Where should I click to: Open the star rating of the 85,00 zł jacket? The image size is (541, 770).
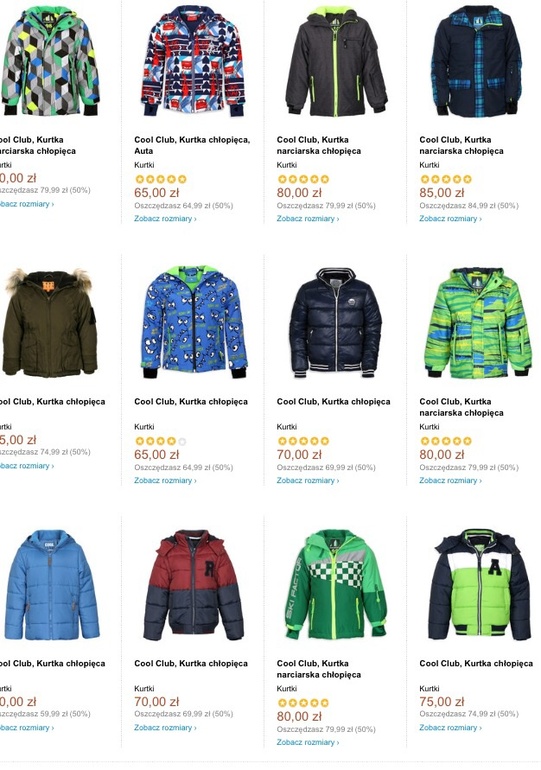click(x=446, y=179)
